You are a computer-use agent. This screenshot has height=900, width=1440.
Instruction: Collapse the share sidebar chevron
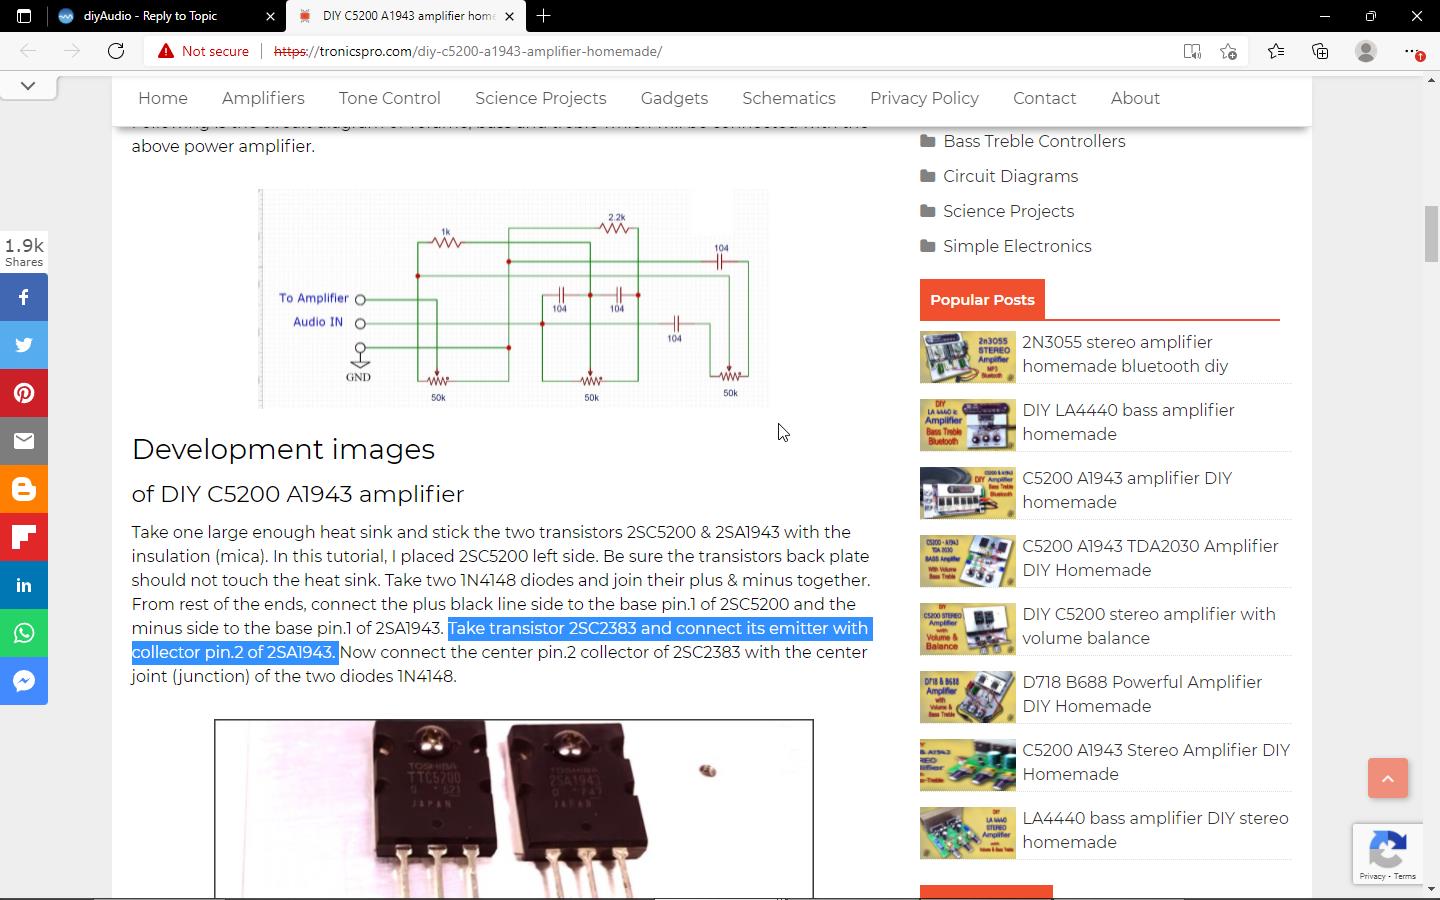coord(28,86)
